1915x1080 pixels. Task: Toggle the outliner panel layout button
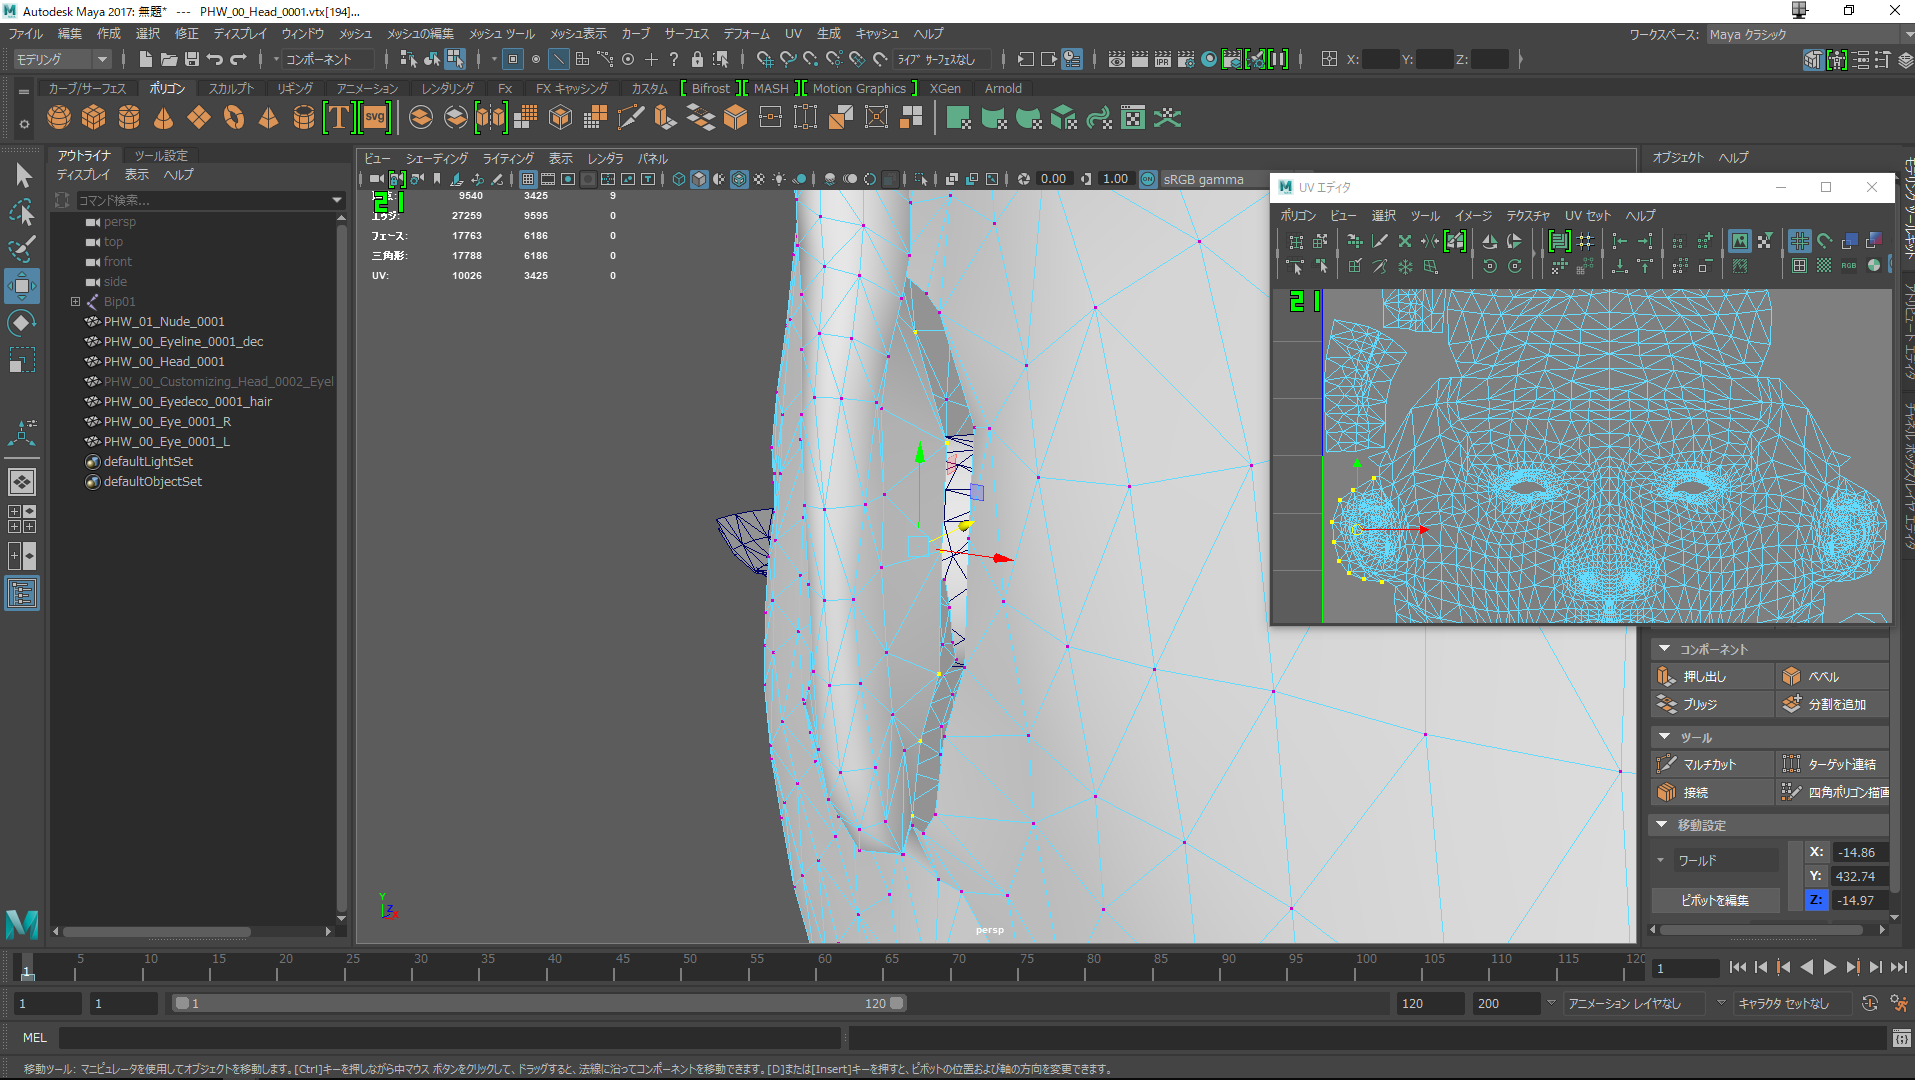(x=21, y=594)
